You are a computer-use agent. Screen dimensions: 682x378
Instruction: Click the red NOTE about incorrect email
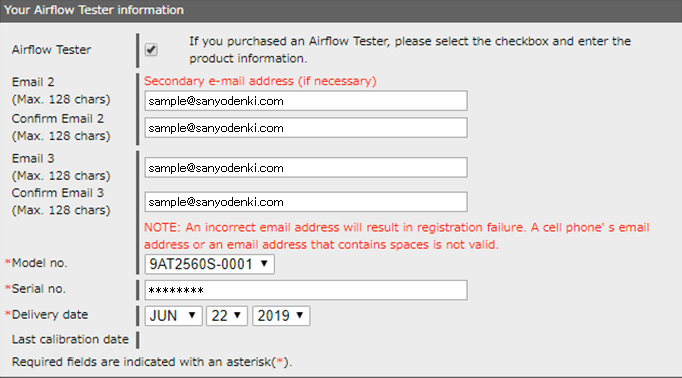click(397, 236)
